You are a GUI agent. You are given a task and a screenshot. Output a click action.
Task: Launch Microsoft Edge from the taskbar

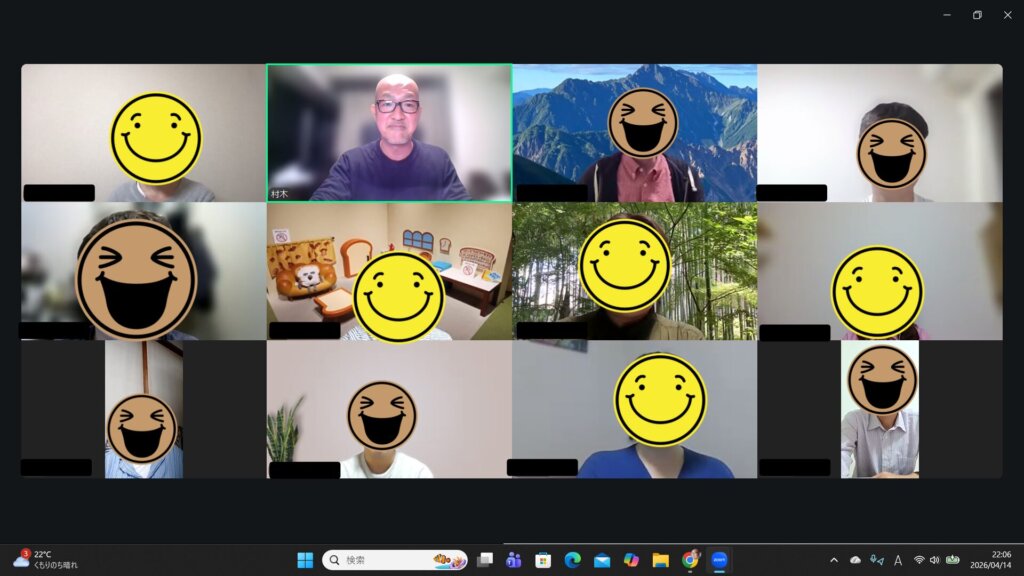pyautogui.click(x=573, y=560)
